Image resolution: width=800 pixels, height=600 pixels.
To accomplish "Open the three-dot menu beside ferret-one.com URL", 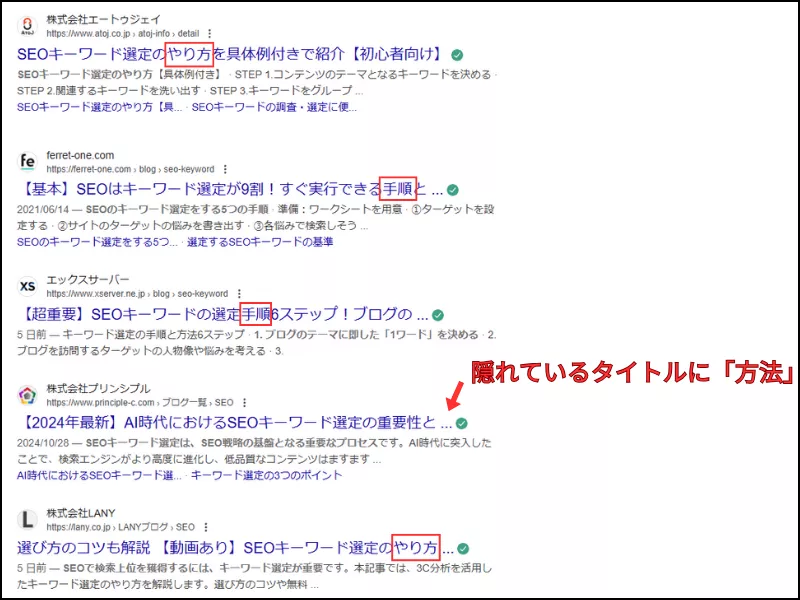I will click(x=225, y=169).
